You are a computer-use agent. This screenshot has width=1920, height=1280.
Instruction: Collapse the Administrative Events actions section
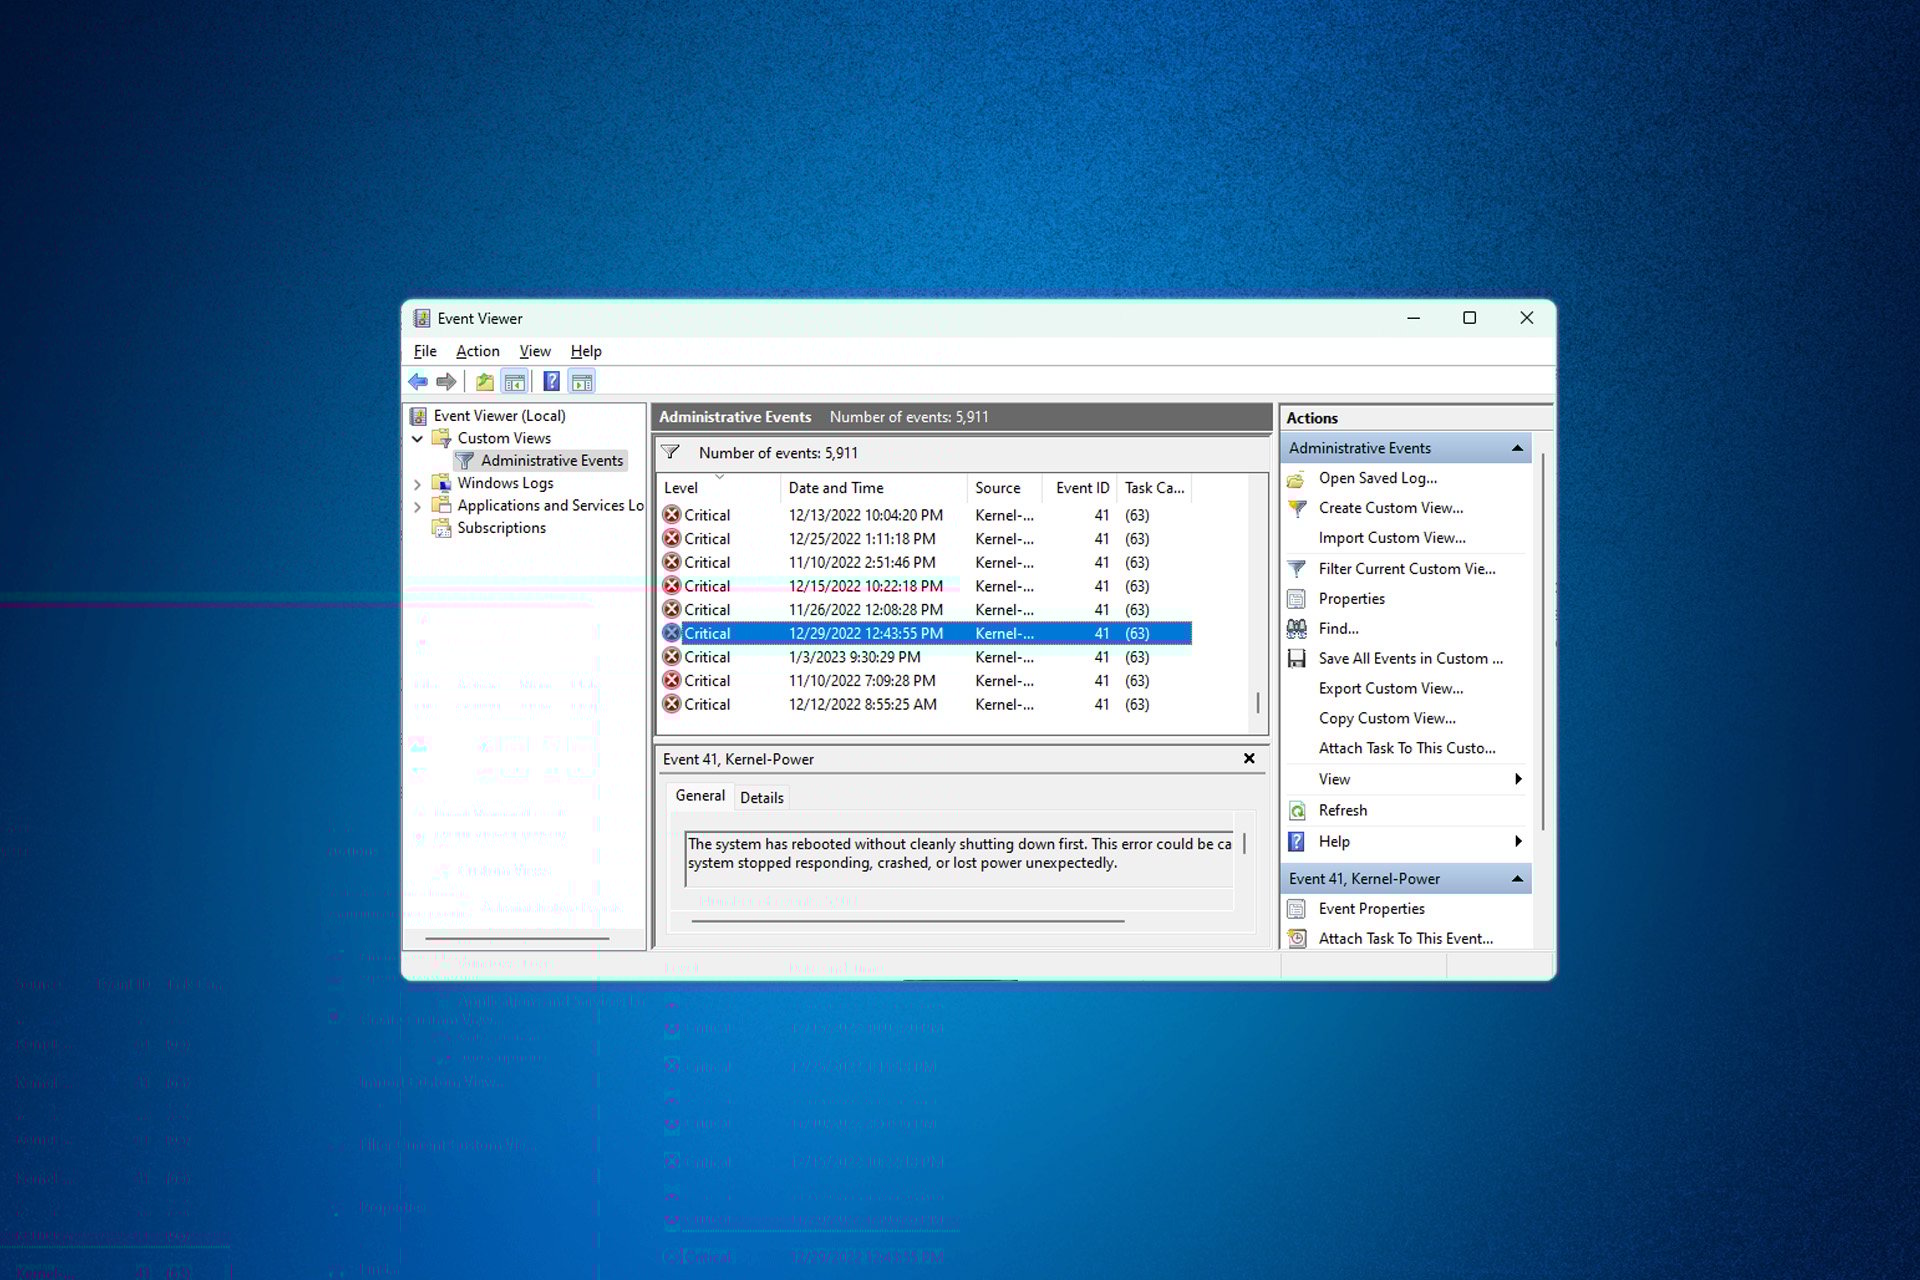[1517, 448]
